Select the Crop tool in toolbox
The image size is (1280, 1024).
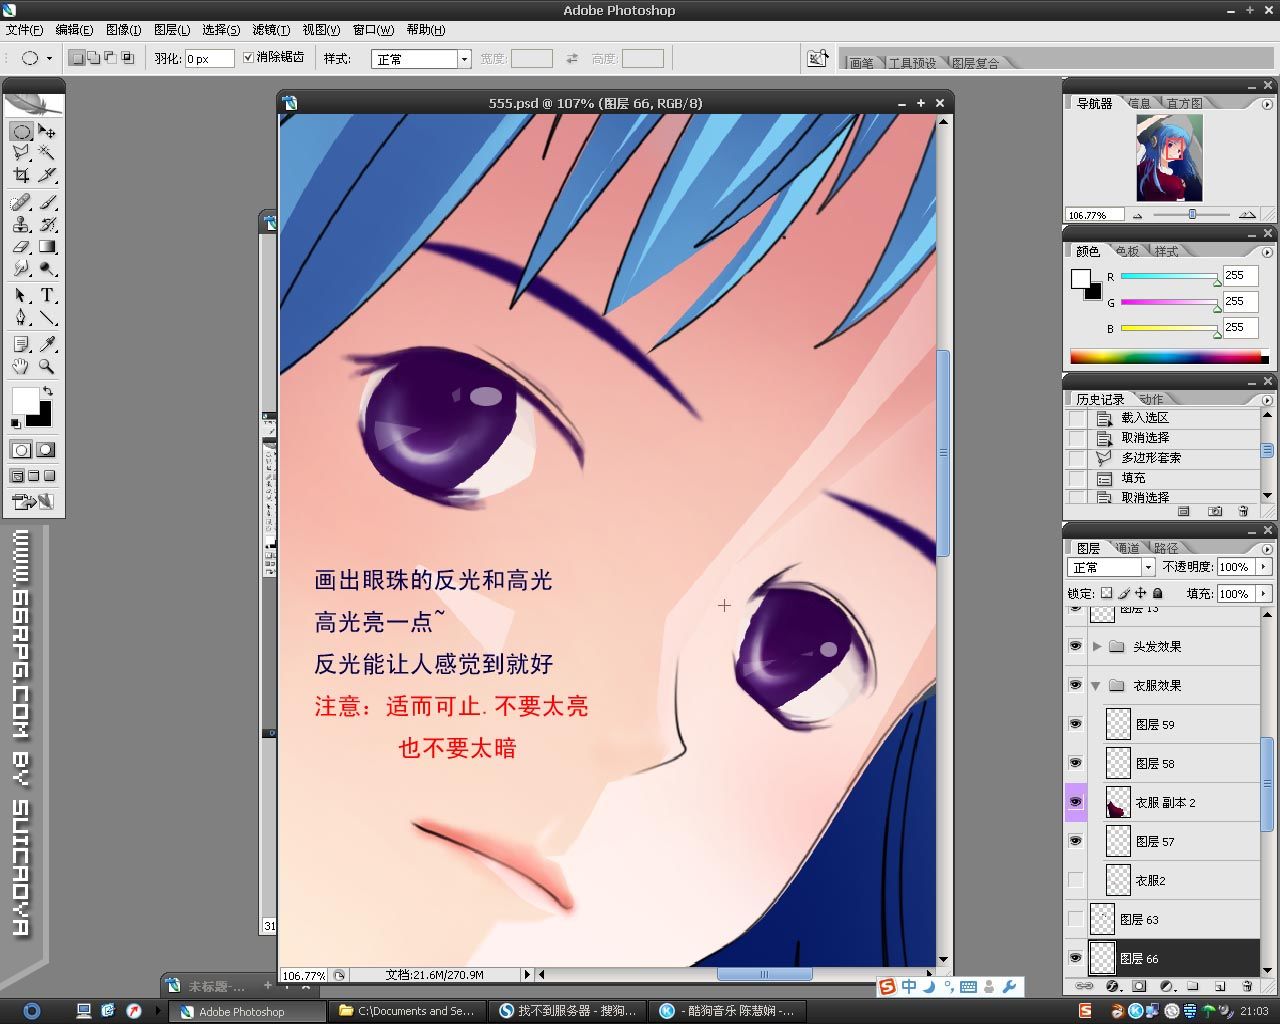point(21,175)
